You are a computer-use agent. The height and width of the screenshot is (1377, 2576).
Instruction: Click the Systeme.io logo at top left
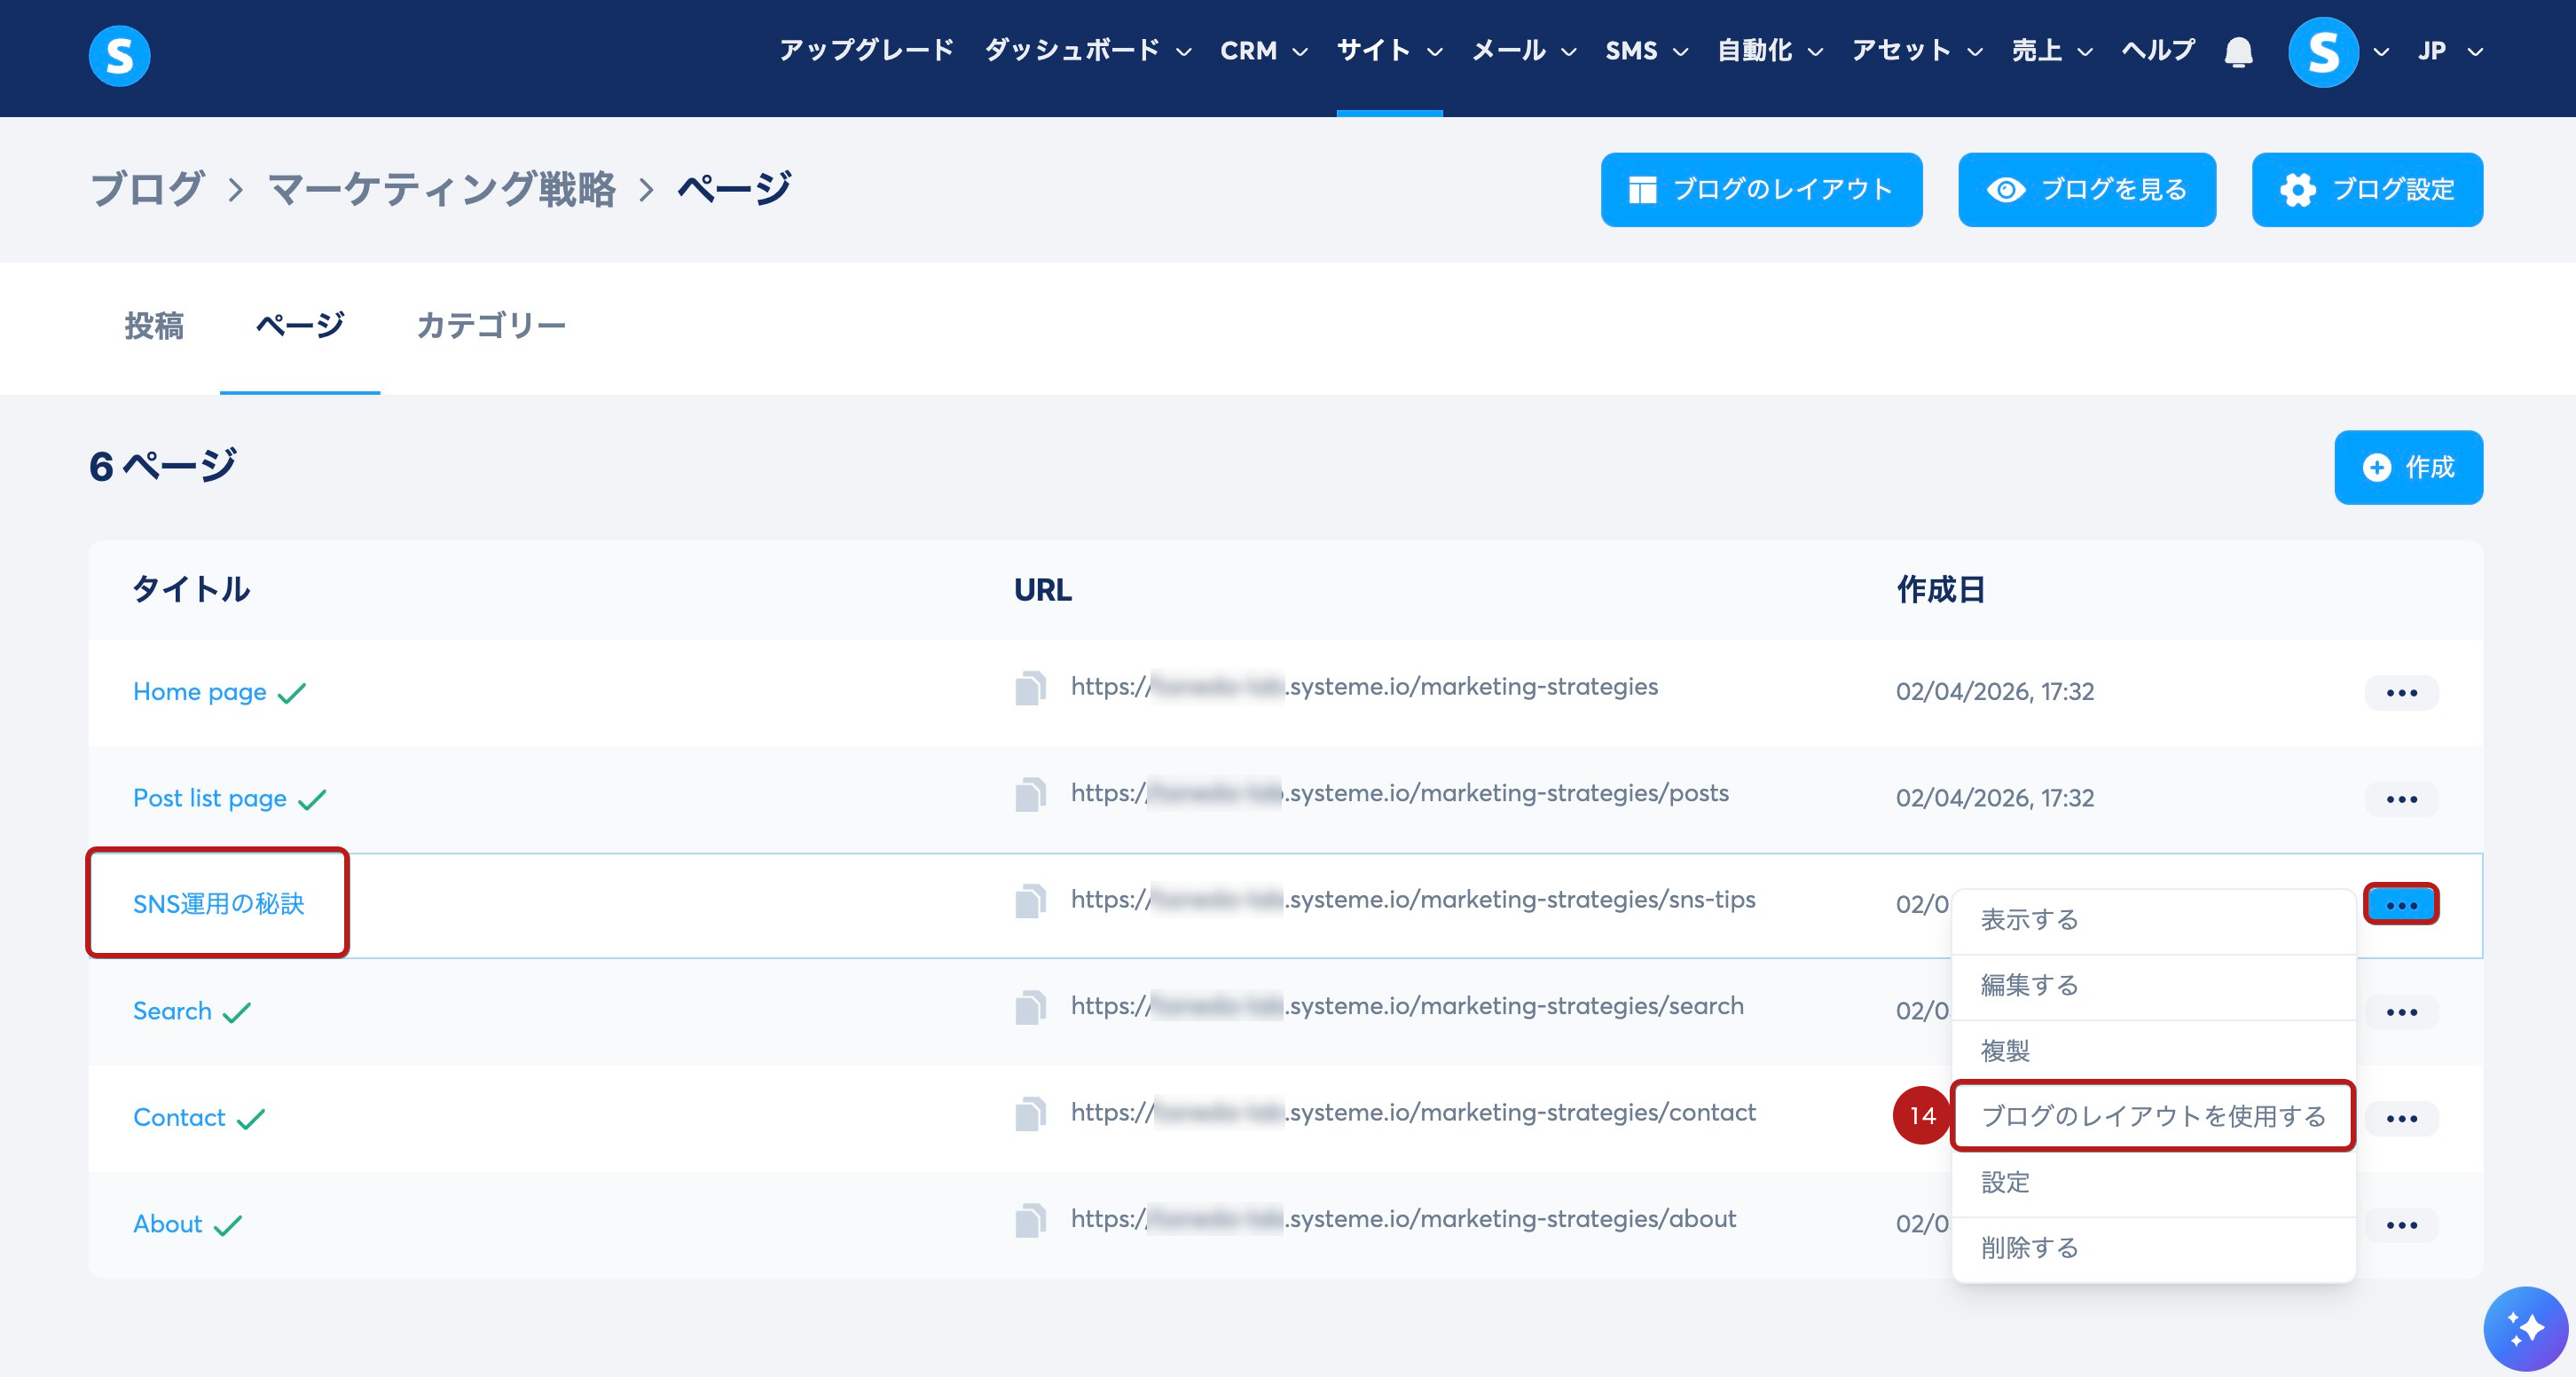(119, 55)
